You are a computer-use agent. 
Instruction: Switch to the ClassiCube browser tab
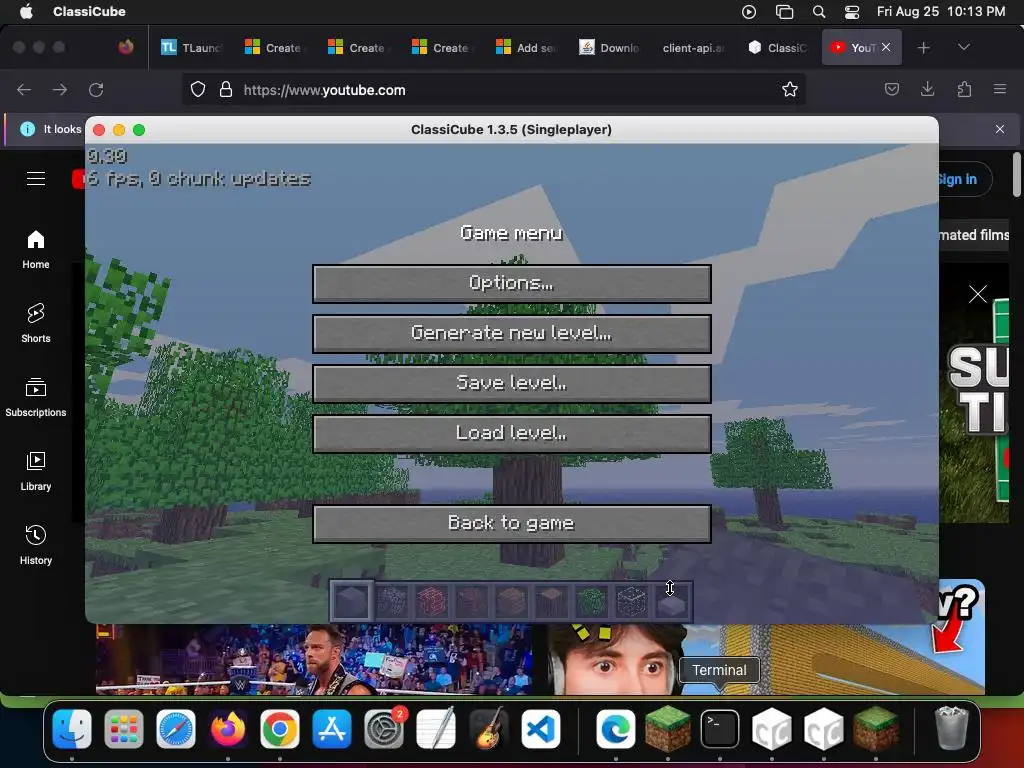tap(776, 48)
